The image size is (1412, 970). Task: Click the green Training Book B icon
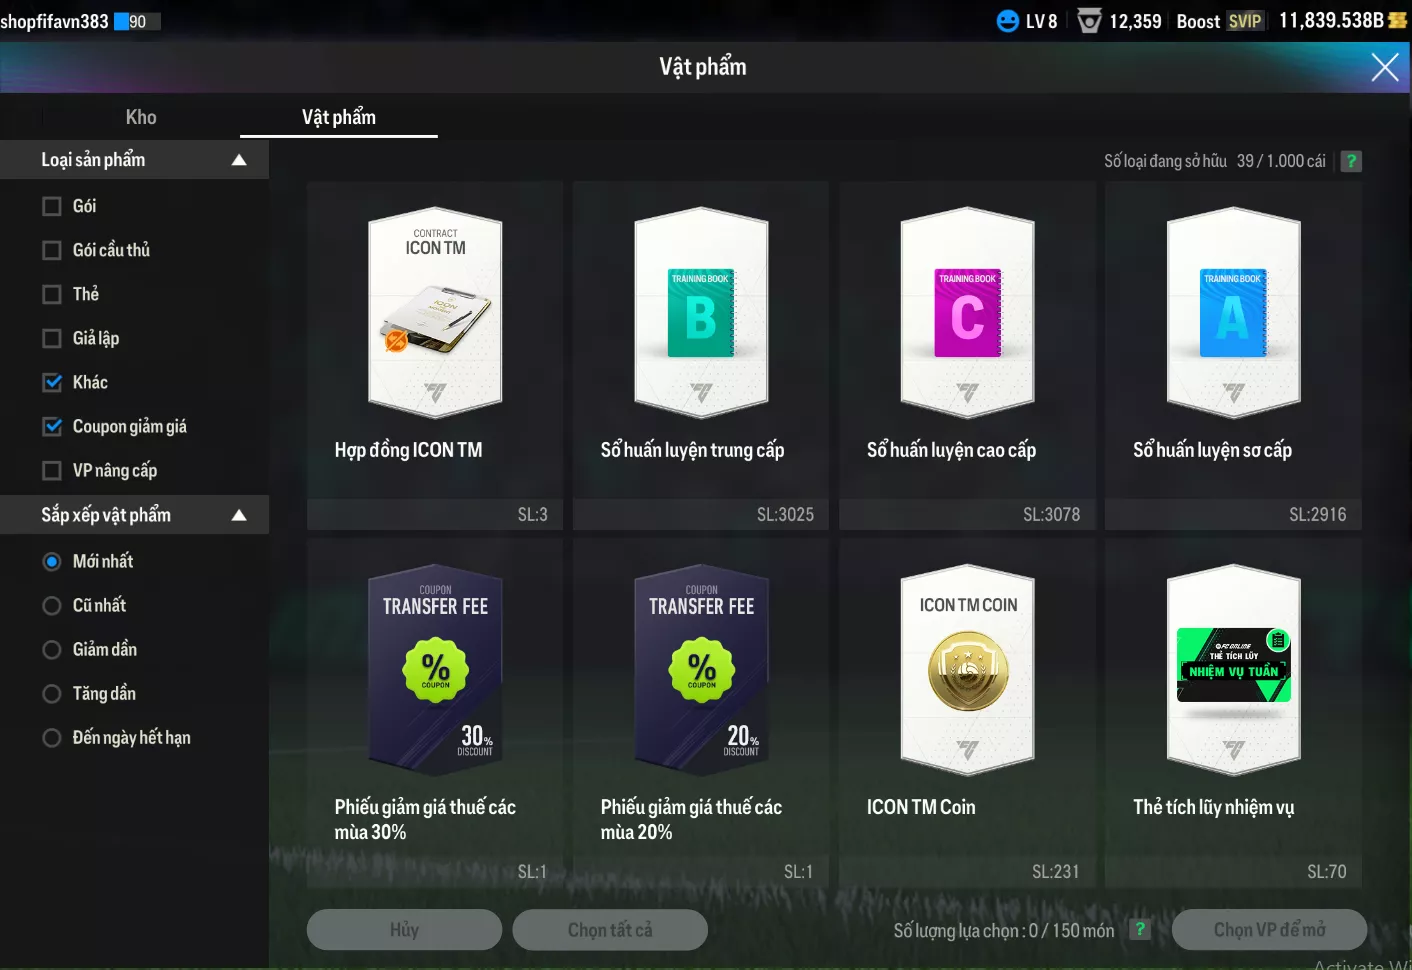click(701, 314)
